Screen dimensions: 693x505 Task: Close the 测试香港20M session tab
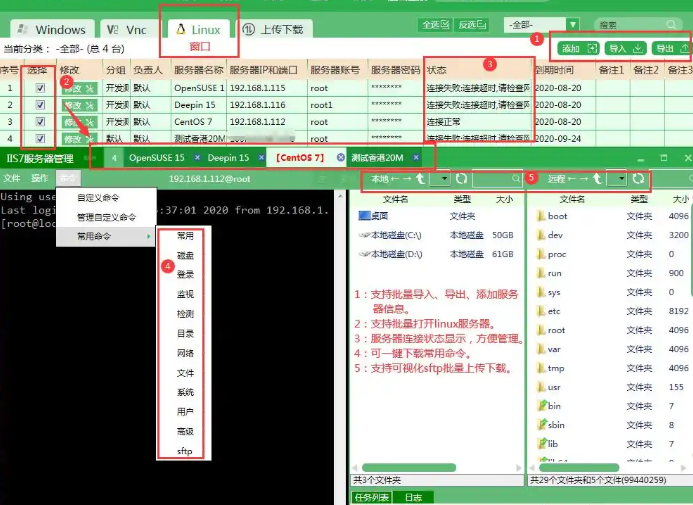pos(416,157)
